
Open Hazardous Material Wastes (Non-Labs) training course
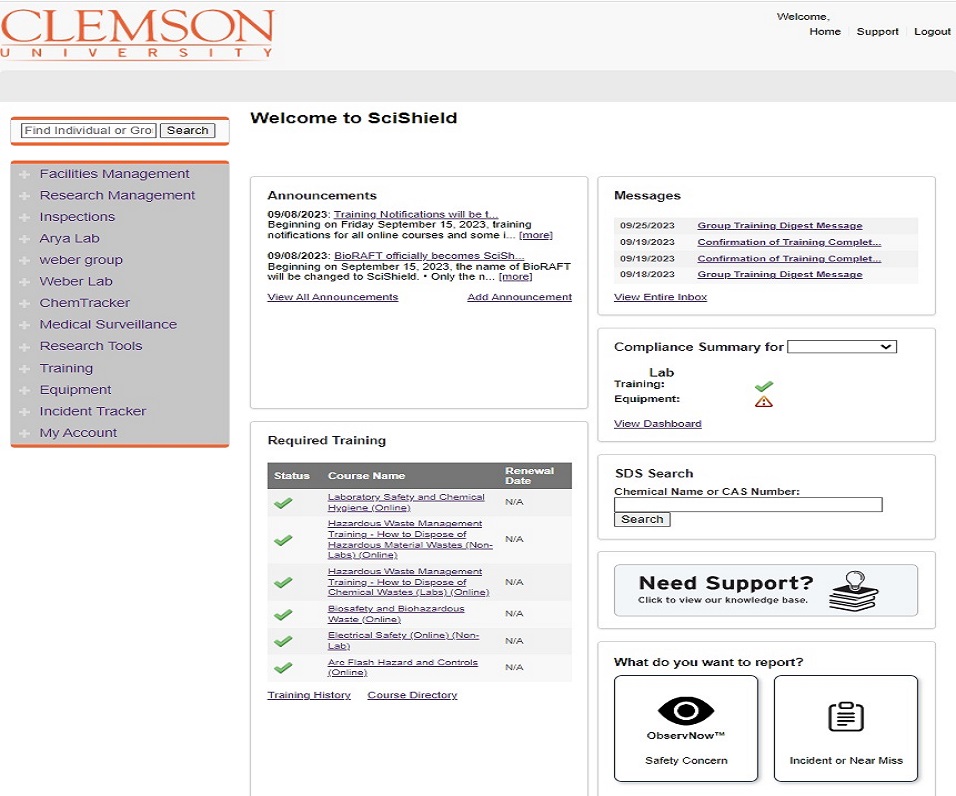410,539
